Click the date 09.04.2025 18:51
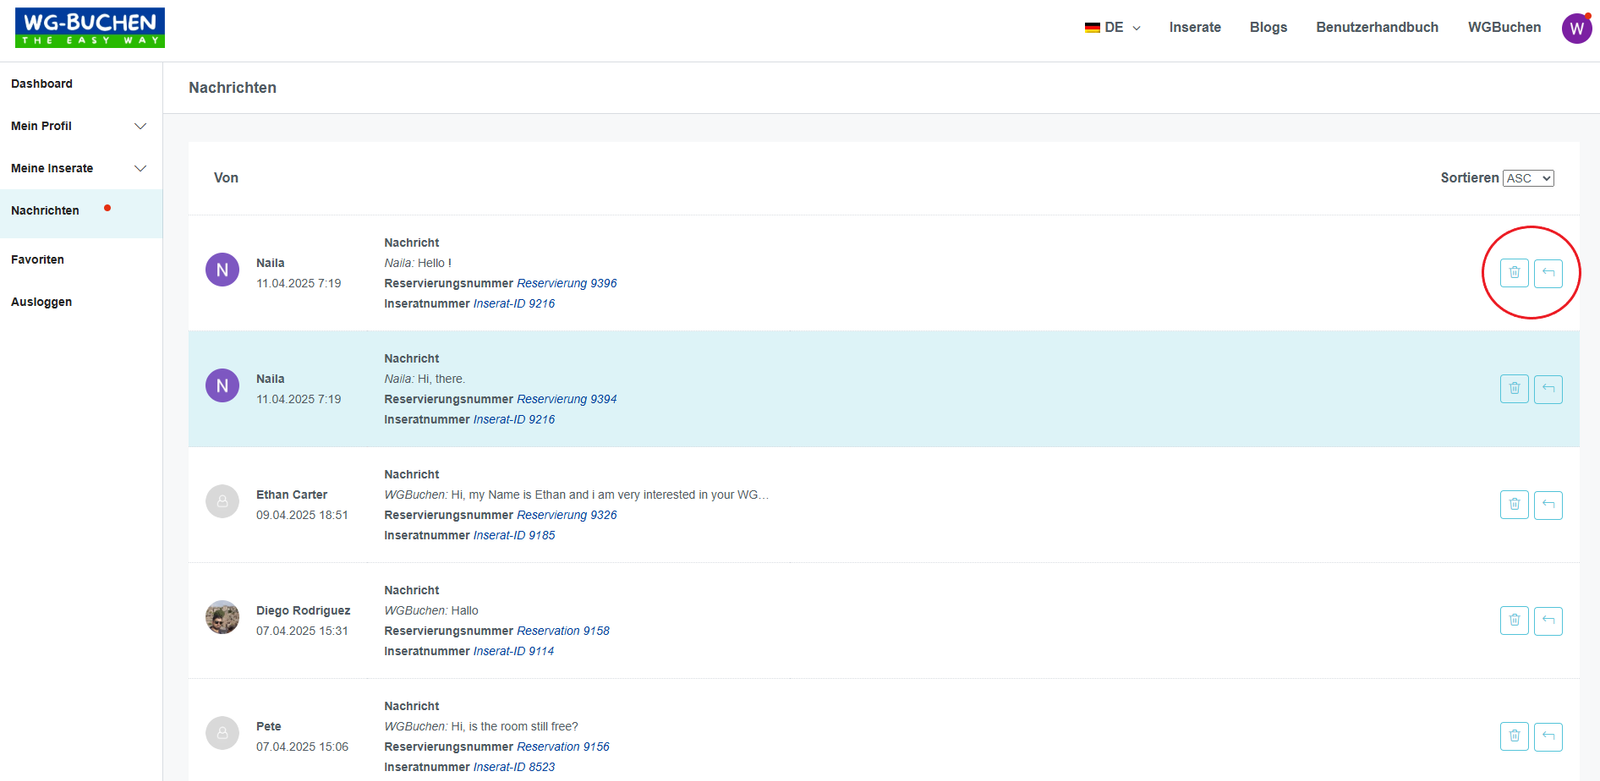Image resolution: width=1600 pixels, height=781 pixels. [x=302, y=516]
